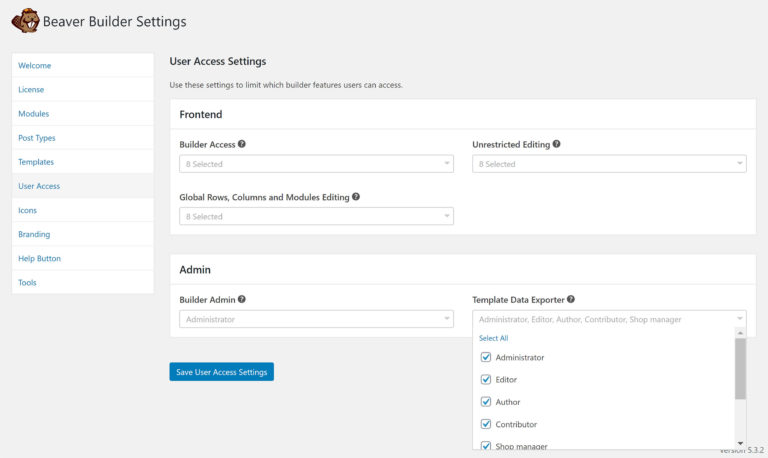The width and height of the screenshot is (768, 458).
Task: Click the help icon next to Builder Access
Action: tap(242, 144)
